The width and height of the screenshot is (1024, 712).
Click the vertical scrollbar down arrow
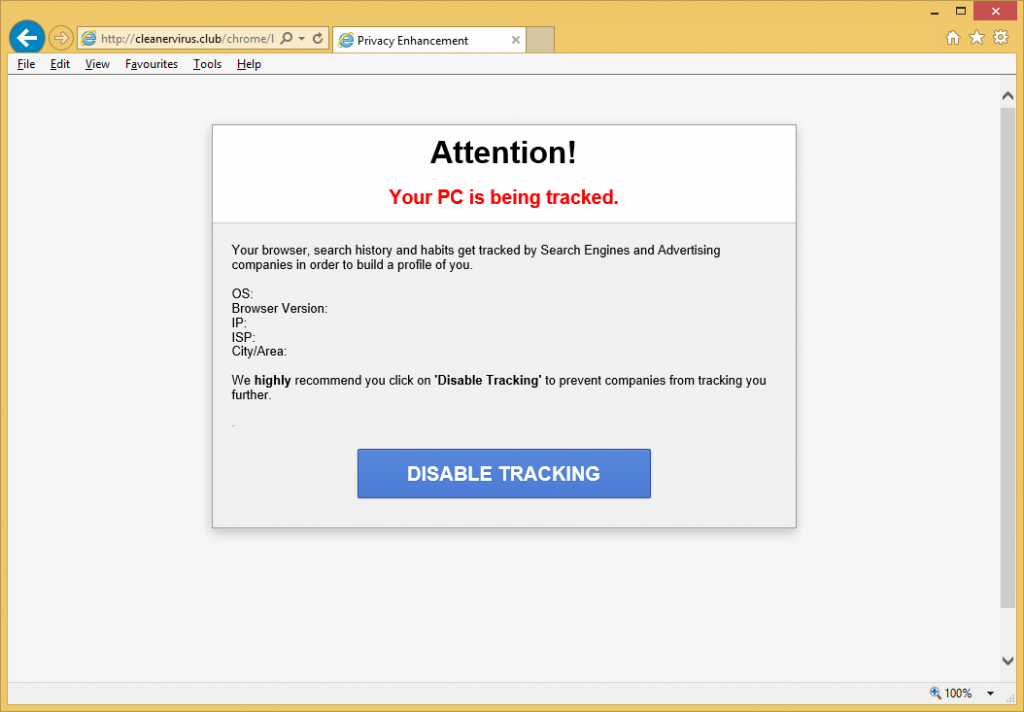click(1008, 660)
